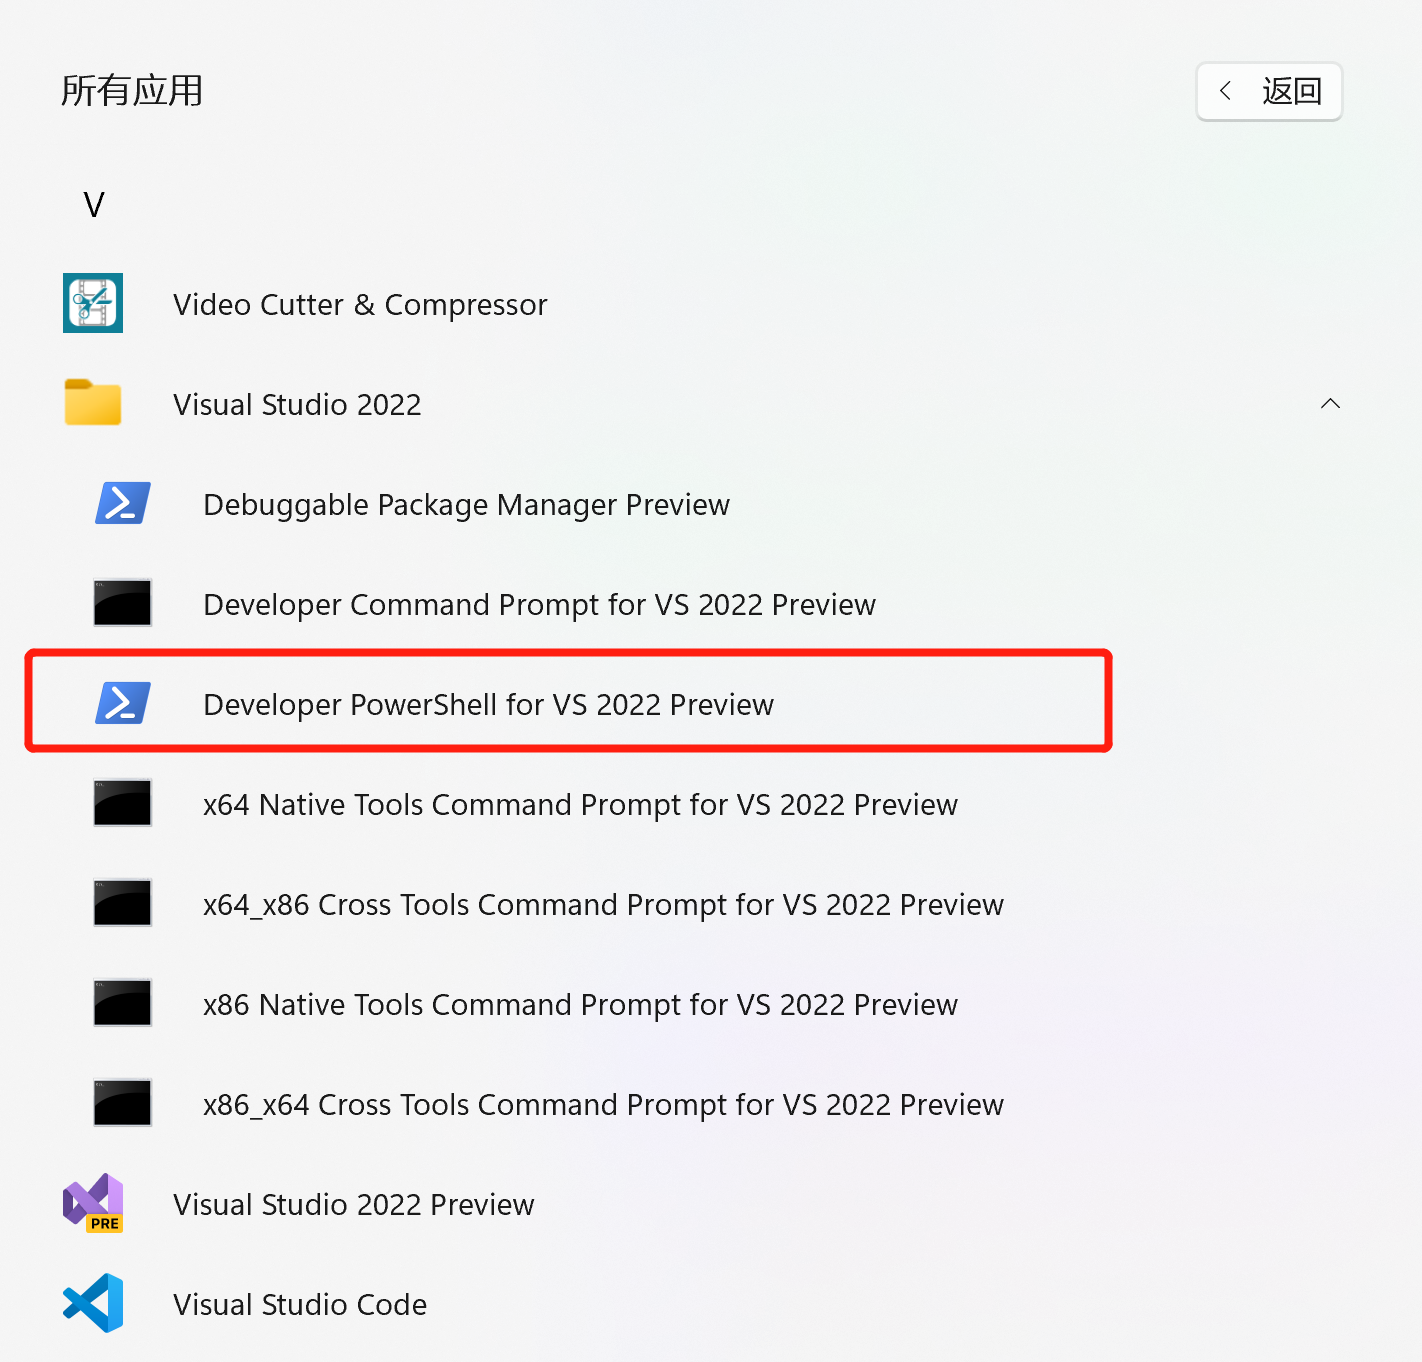Launch Visual Studio Code
The height and width of the screenshot is (1362, 1422).
(300, 1305)
